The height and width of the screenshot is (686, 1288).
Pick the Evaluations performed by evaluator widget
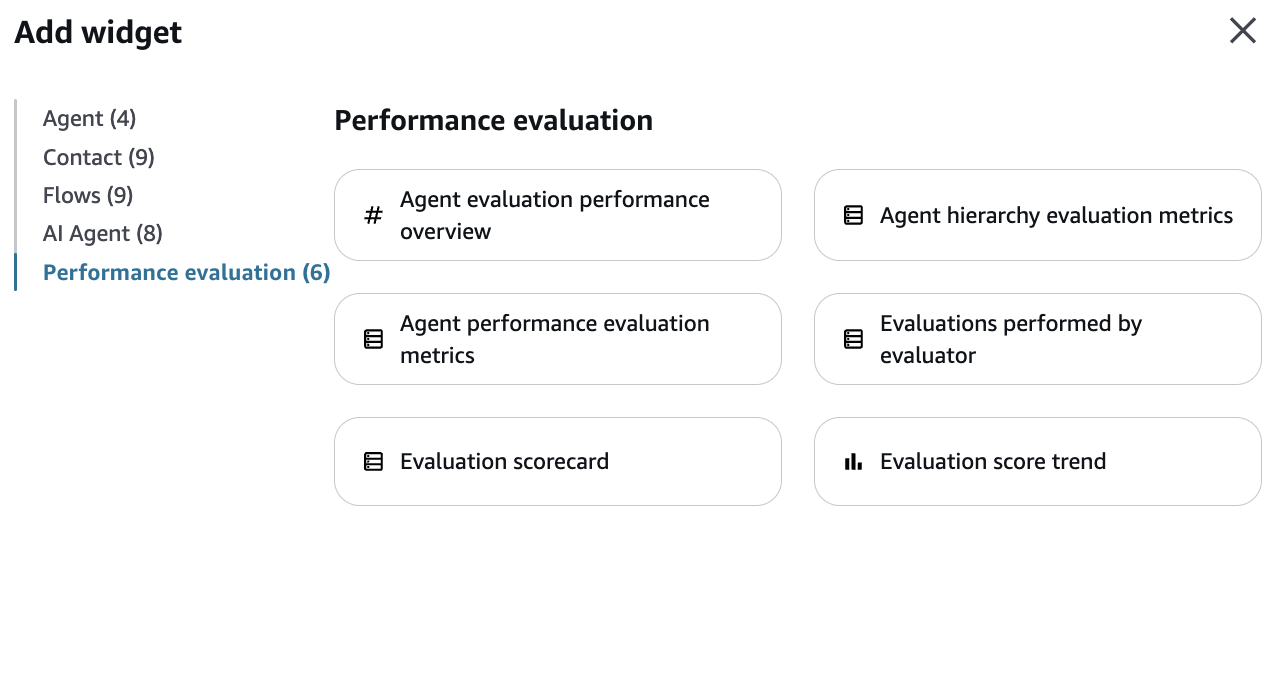click(1037, 339)
